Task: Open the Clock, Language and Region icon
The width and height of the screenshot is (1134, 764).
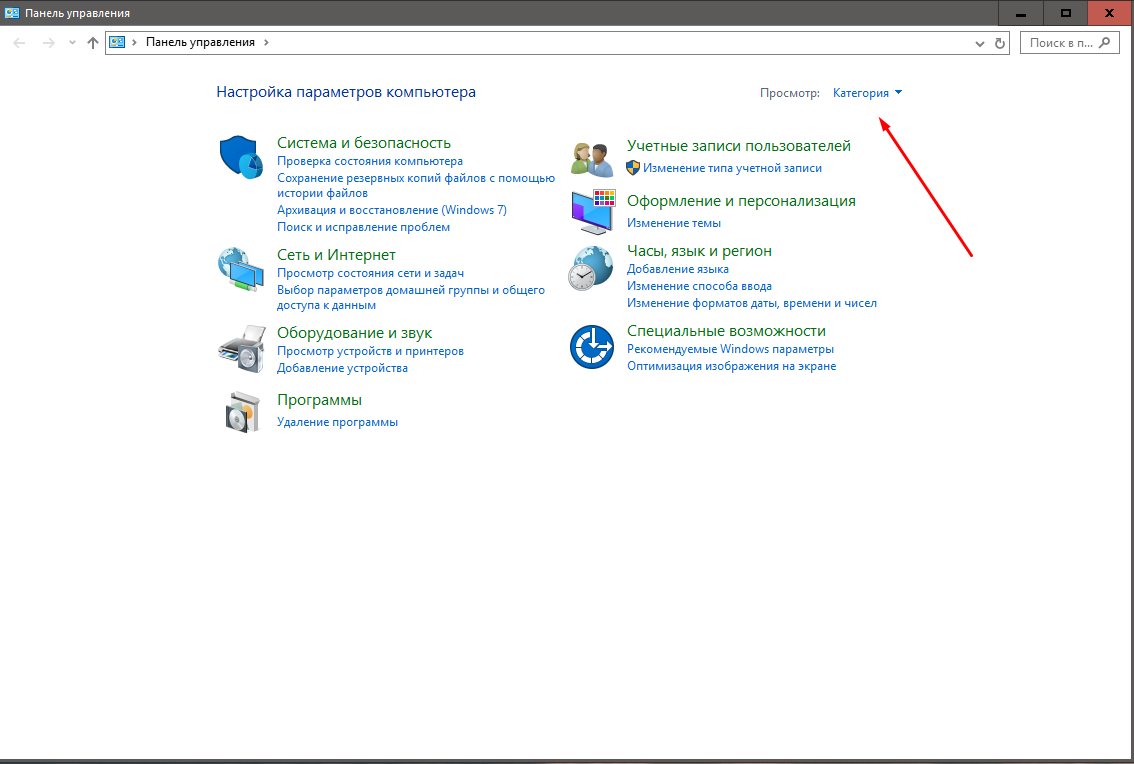Action: pyautogui.click(x=591, y=268)
